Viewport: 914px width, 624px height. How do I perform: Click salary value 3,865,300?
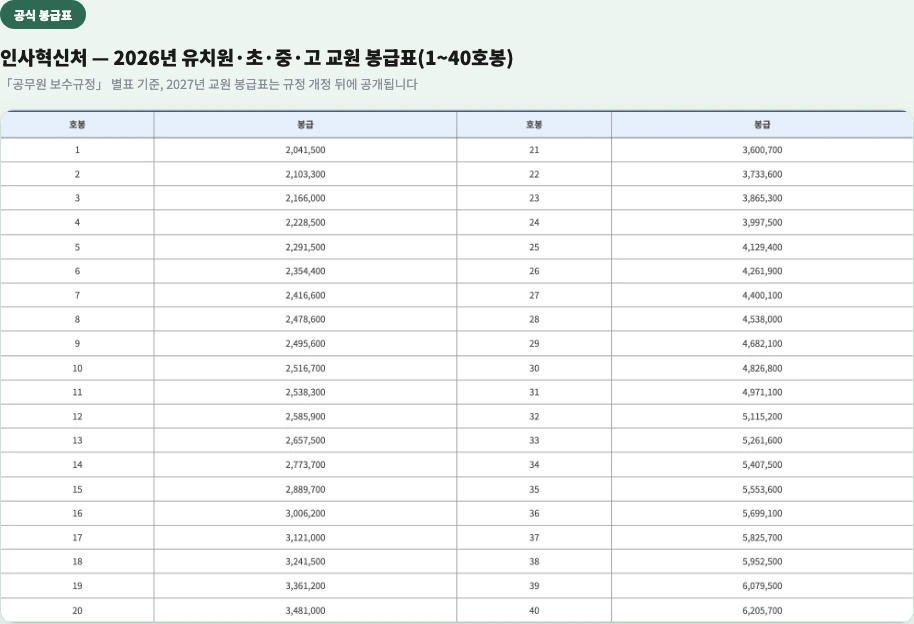pyautogui.click(x=762, y=198)
